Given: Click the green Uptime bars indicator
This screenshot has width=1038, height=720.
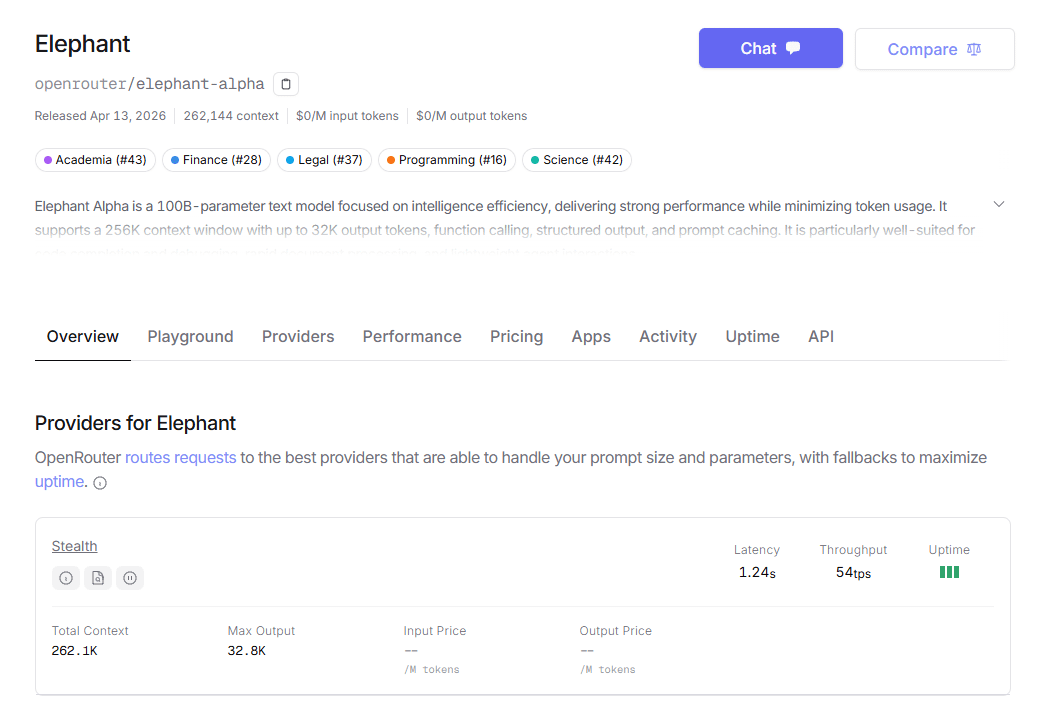Looking at the screenshot, I should (x=949, y=572).
